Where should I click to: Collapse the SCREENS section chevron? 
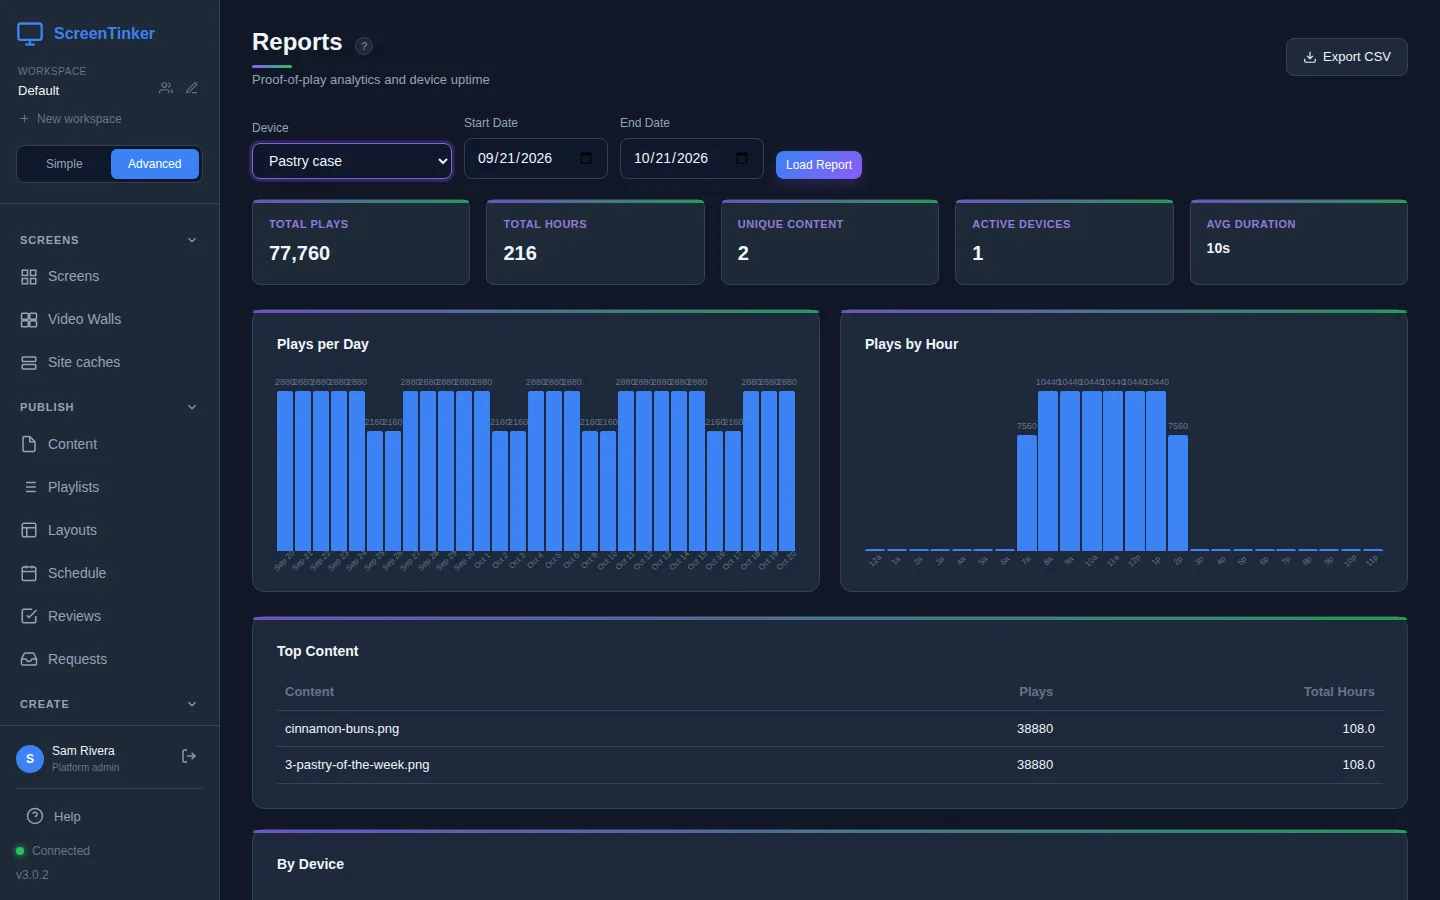click(192, 240)
